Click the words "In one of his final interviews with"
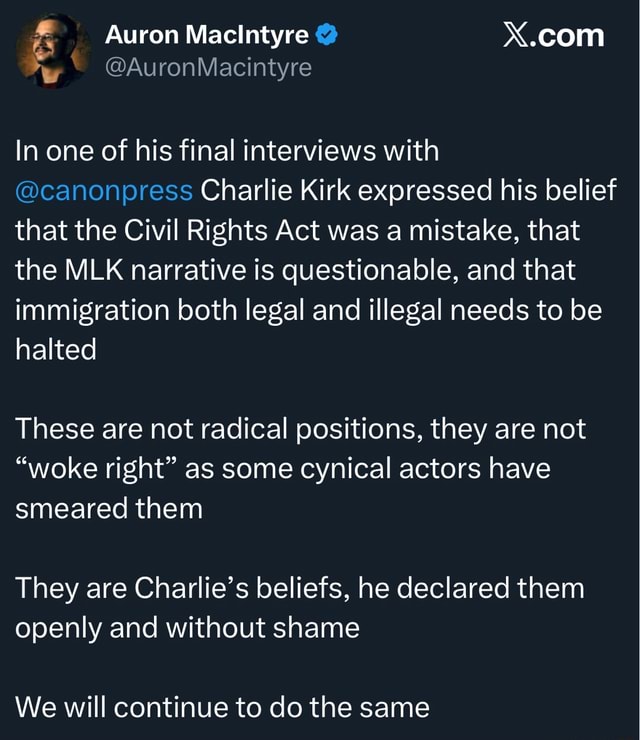 tap(226, 152)
